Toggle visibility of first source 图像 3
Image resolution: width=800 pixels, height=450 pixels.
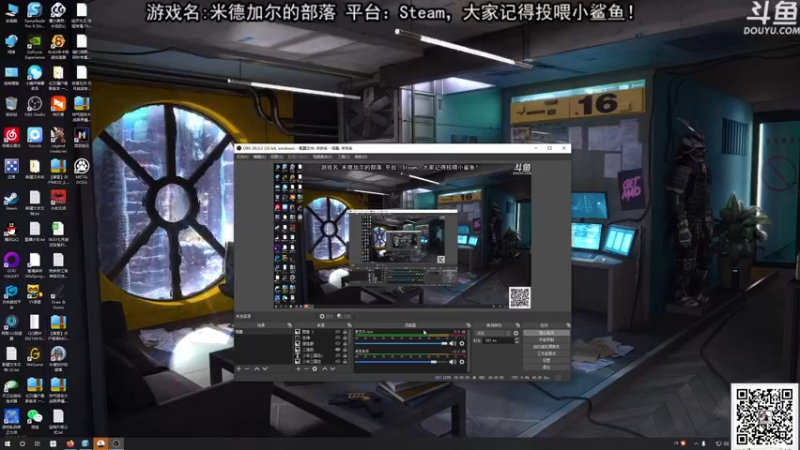pyautogui.click(x=338, y=332)
